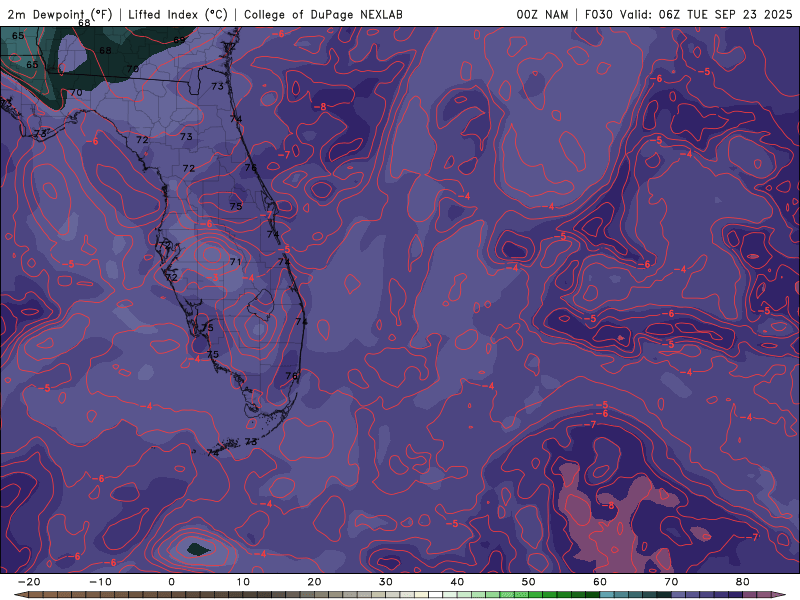The width and height of the screenshot is (800, 600).
Task: Click the -20 label on color bar
Action: (29, 582)
